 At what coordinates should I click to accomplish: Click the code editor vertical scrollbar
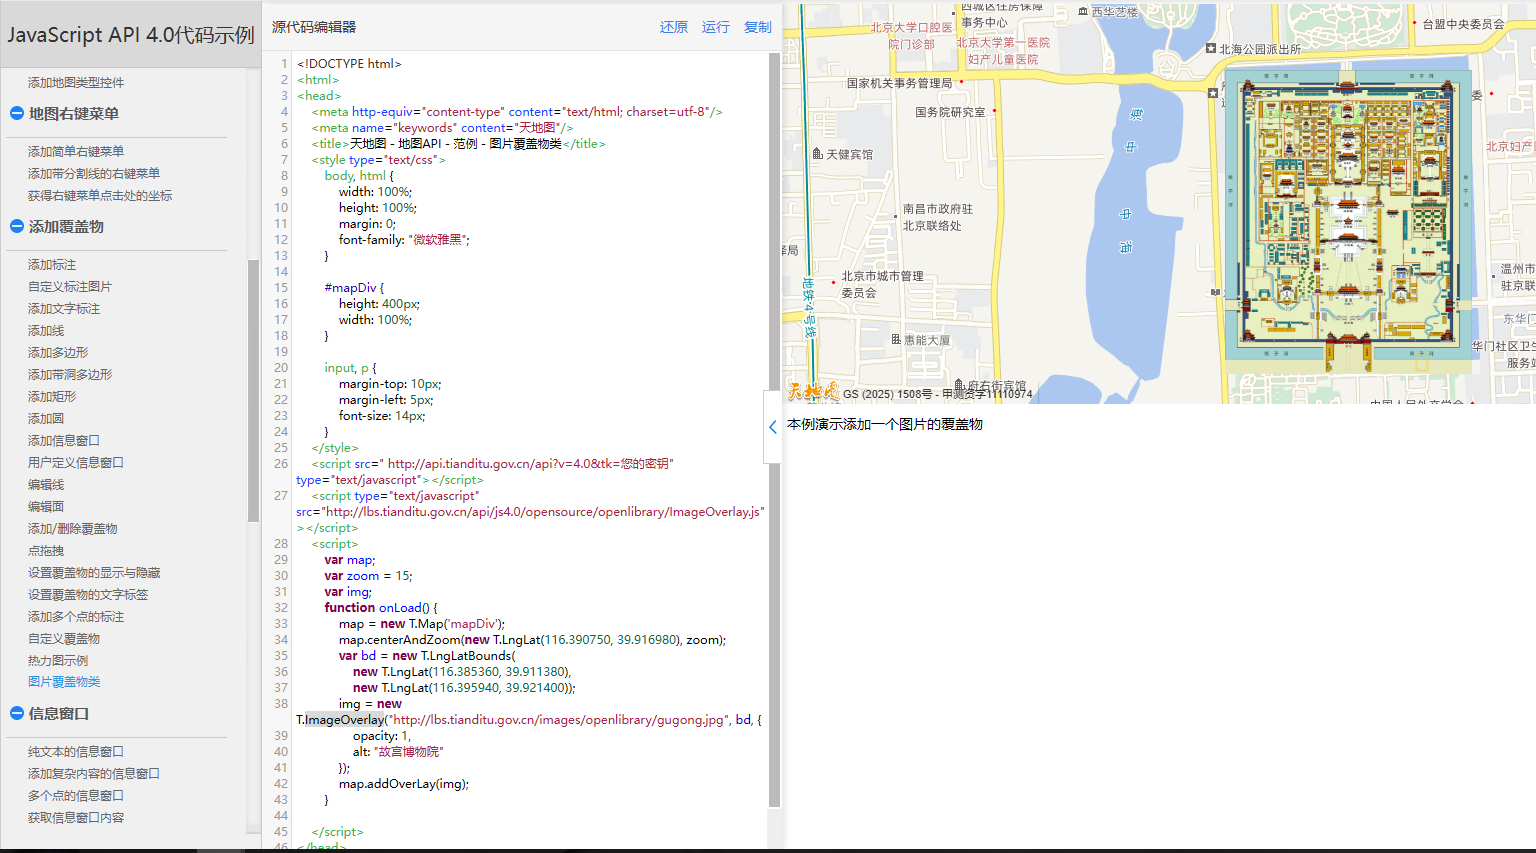(x=774, y=430)
